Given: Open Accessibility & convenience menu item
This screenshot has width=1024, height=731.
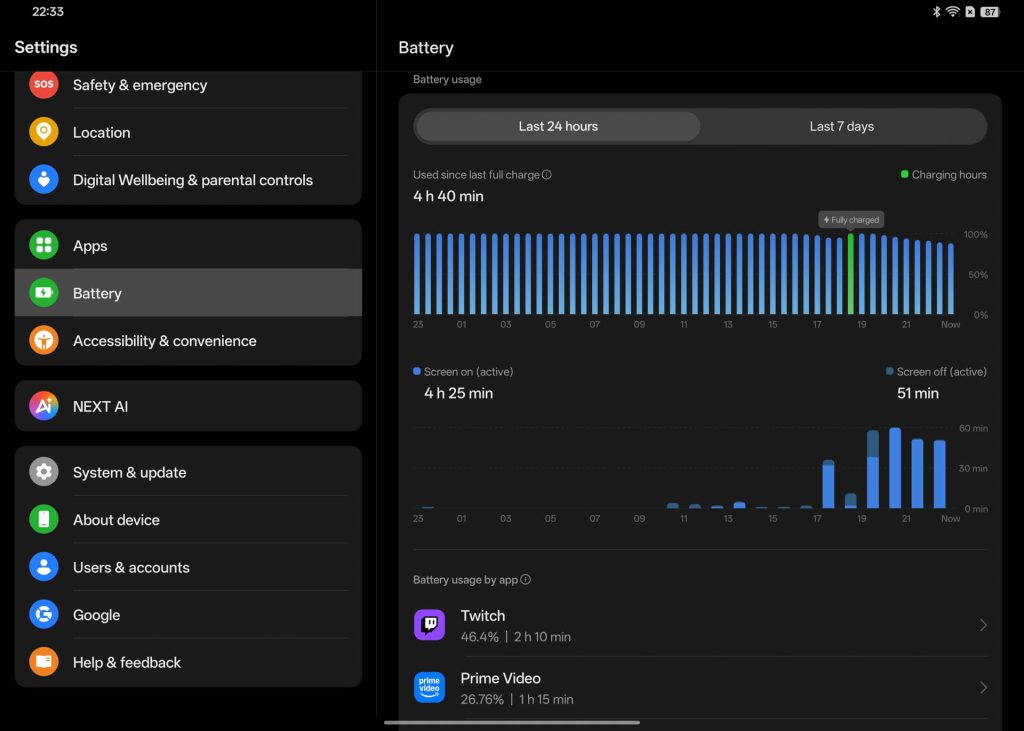Looking at the screenshot, I should 165,341.
